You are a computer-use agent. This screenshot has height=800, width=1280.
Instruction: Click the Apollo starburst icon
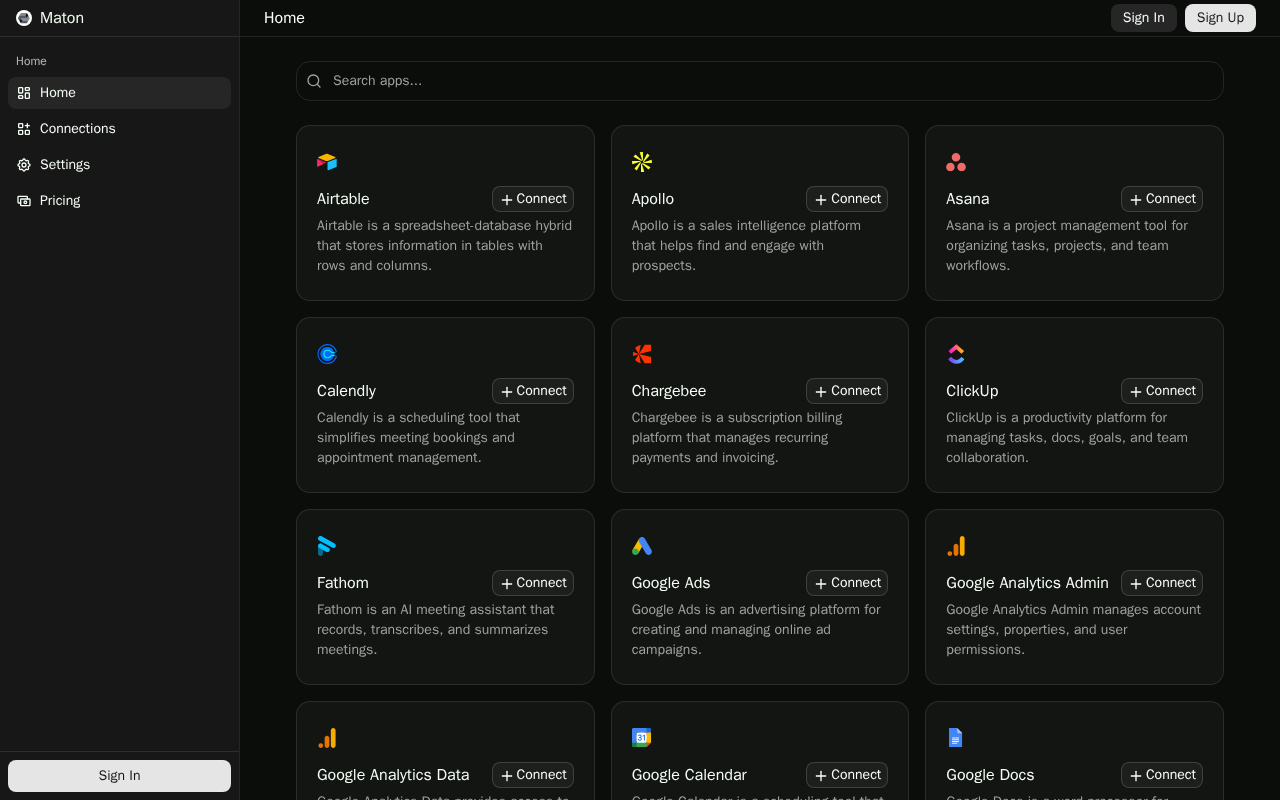[642, 162]
